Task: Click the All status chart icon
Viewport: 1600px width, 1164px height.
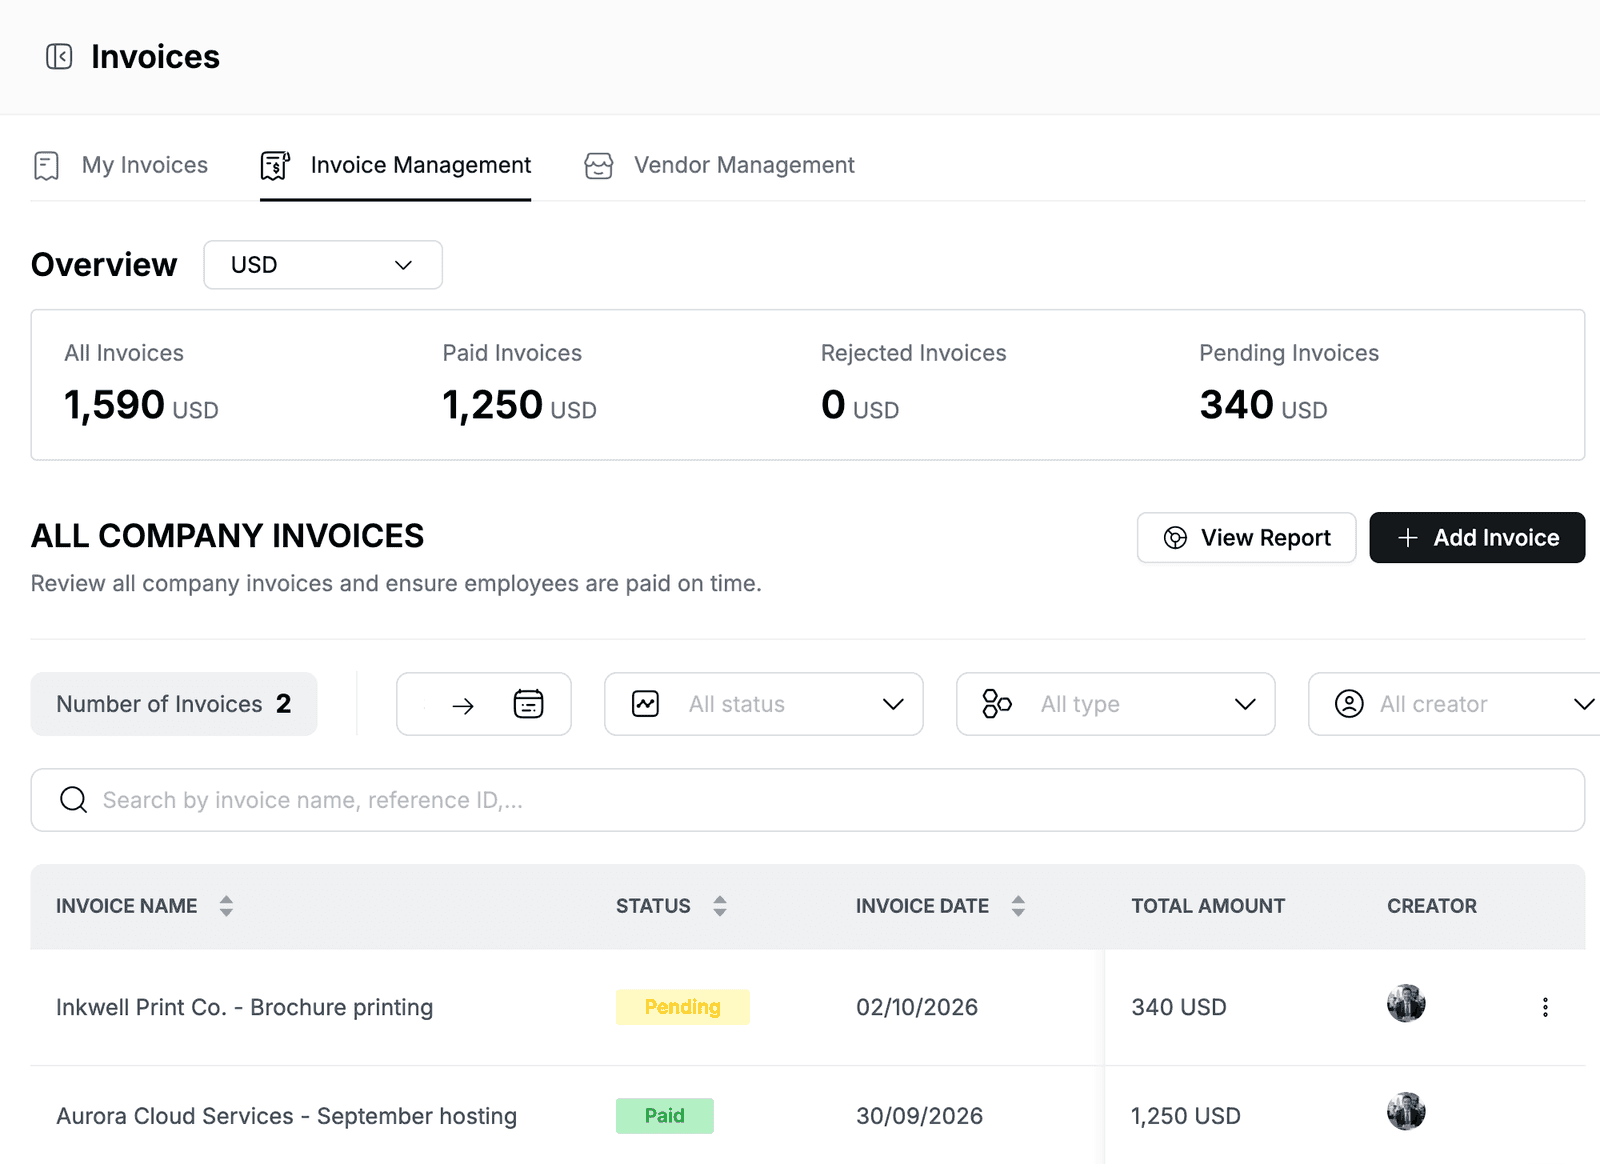Action: pyautogui.click(x=646, y=704)
